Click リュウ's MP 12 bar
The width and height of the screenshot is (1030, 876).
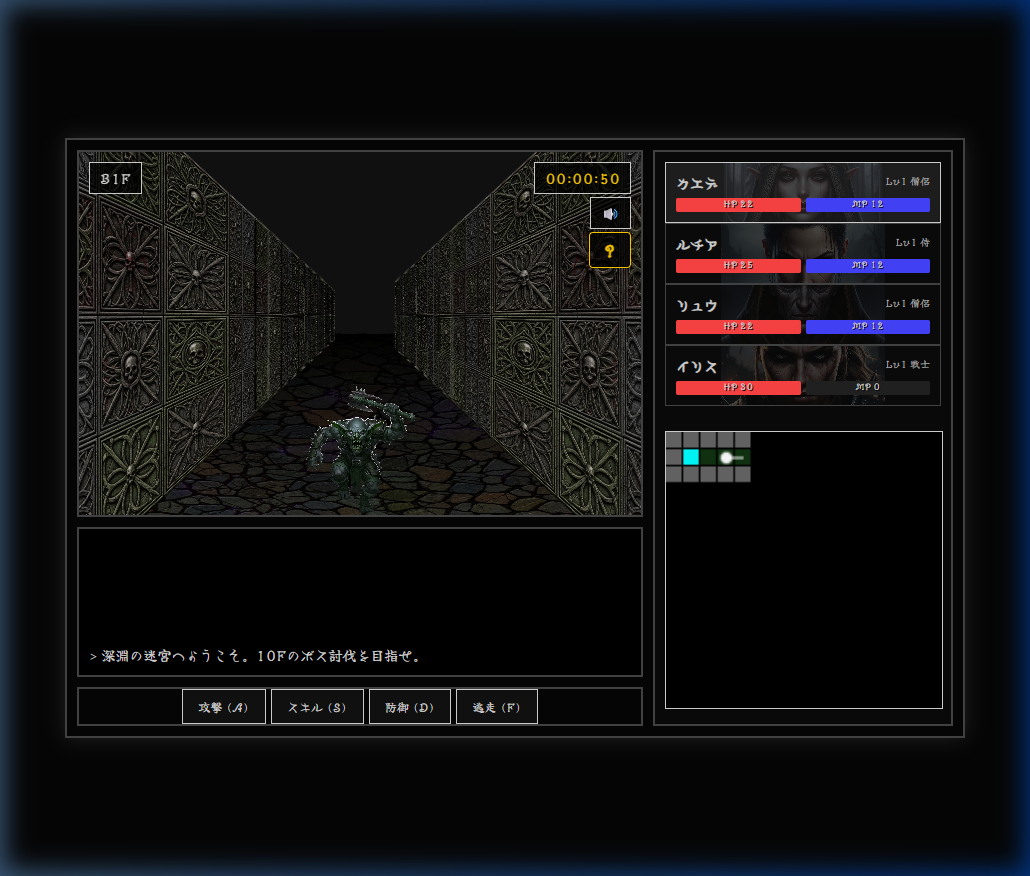pos(868,326)
